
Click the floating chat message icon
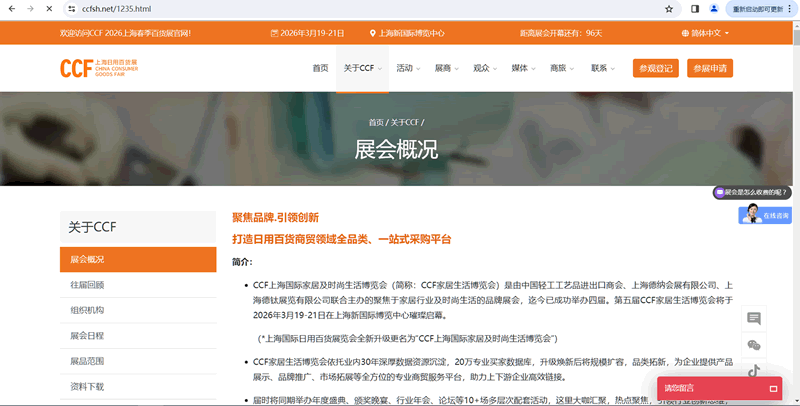(x=754, y=318)
